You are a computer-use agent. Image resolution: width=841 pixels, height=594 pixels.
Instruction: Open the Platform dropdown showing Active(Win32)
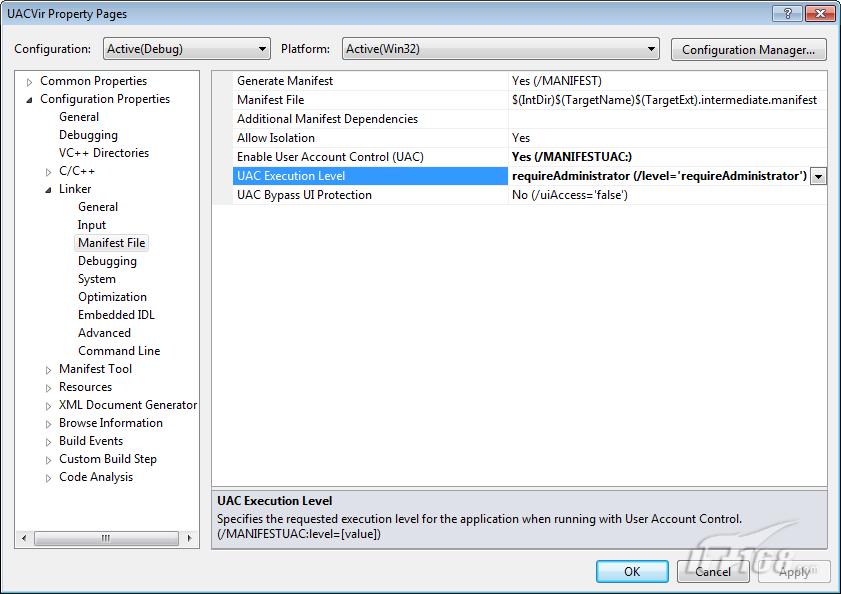tap(500, 49)
